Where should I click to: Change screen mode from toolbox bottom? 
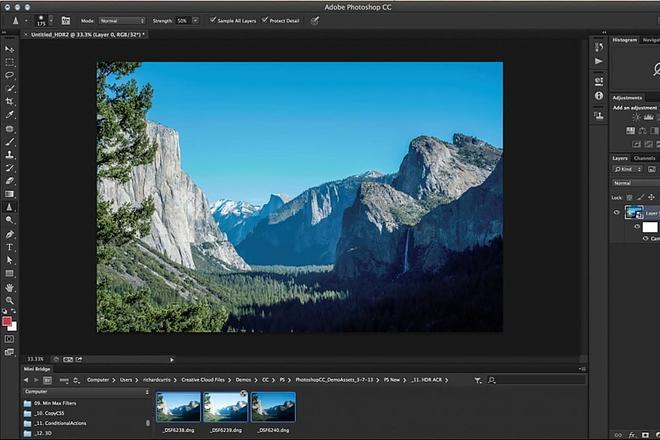[x=9, y=352]
